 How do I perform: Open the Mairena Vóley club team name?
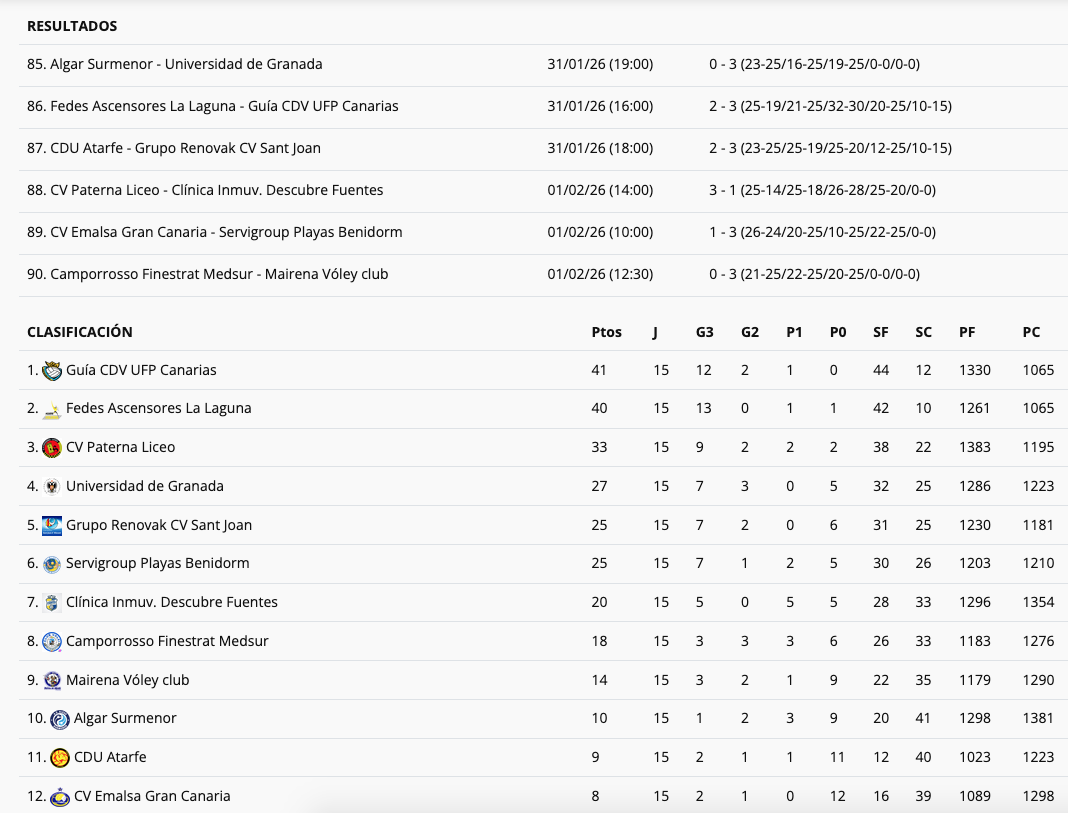click(127, 680)
